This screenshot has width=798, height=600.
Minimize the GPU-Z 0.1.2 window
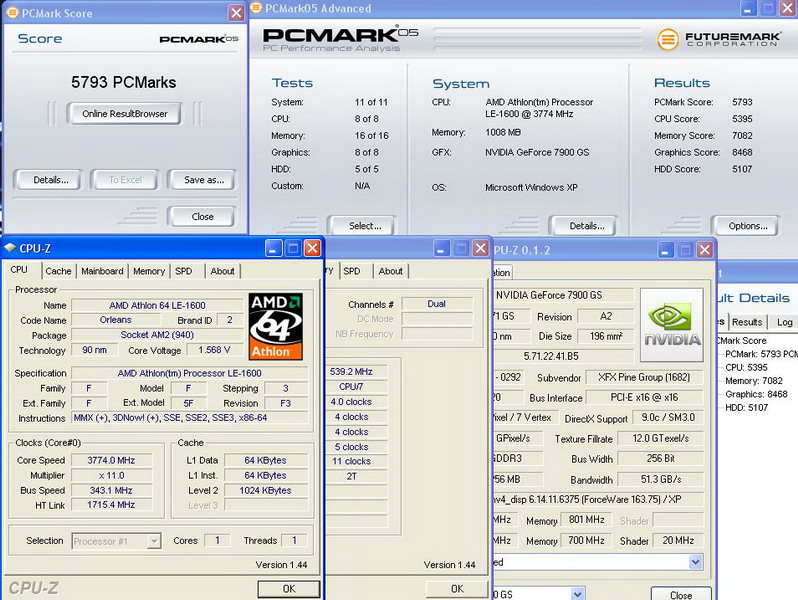tap(666, 250)
